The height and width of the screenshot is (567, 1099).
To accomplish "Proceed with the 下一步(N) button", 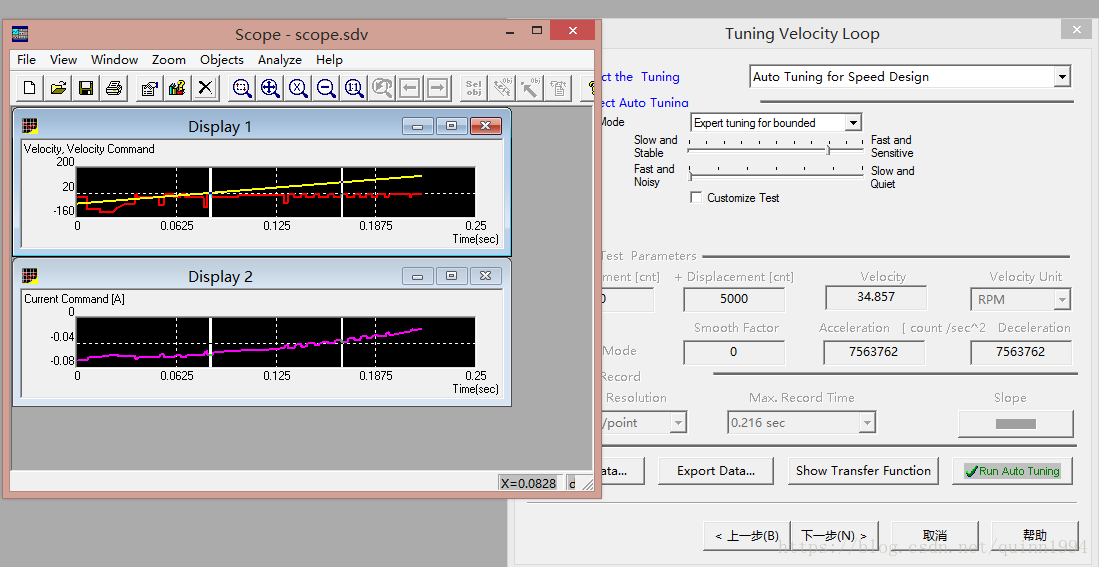I will coord(833,535).
